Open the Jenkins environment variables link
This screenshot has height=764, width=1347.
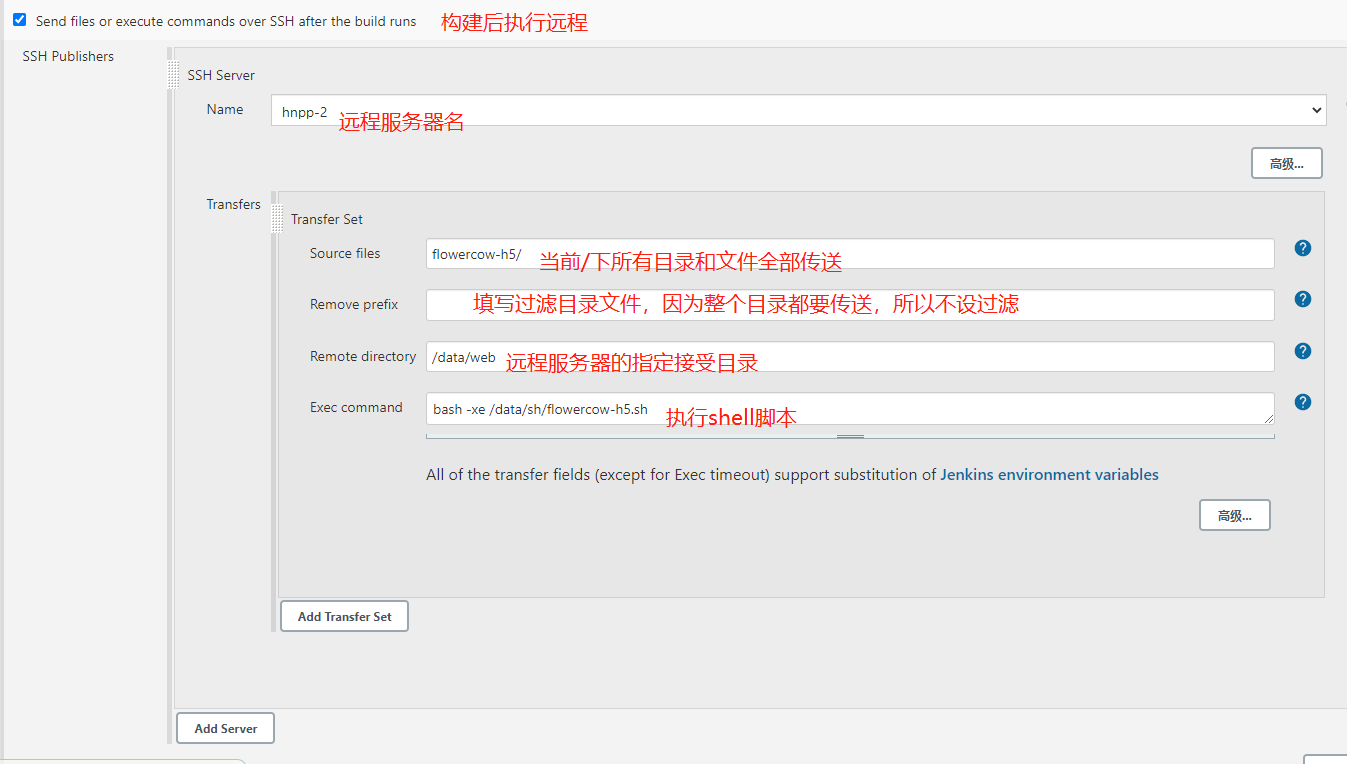tap(1049, 474)
